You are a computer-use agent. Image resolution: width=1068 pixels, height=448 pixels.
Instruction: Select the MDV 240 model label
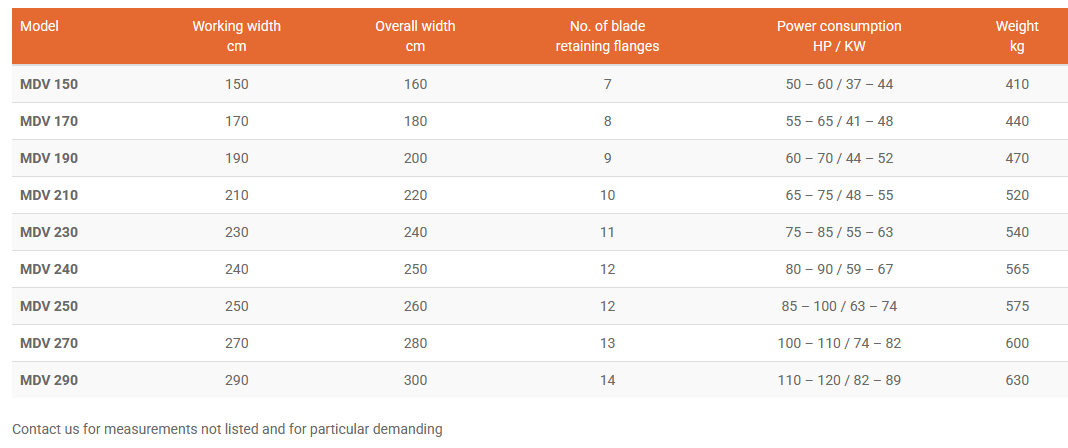point(49,269)
